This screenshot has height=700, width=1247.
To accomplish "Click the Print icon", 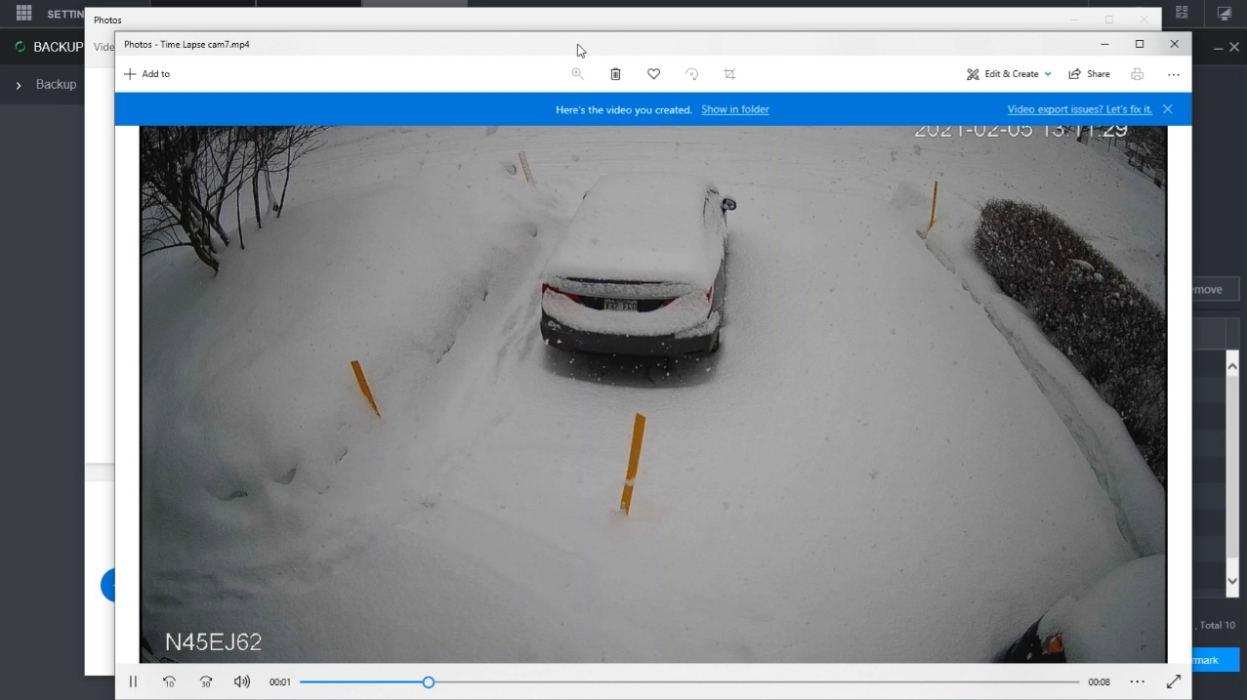I will [1137, 74].
